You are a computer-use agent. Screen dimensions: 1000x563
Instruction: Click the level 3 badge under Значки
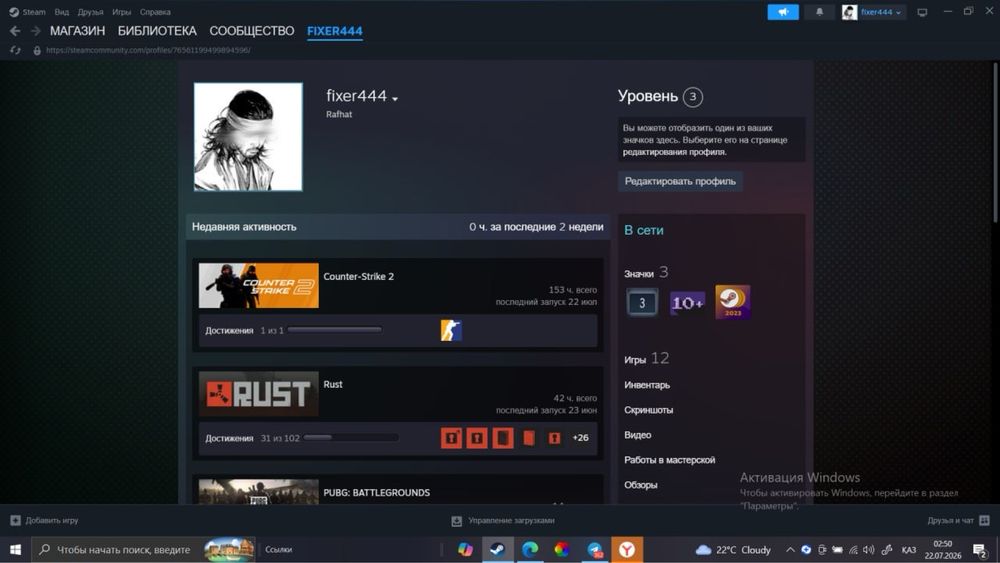click(642, 303)
